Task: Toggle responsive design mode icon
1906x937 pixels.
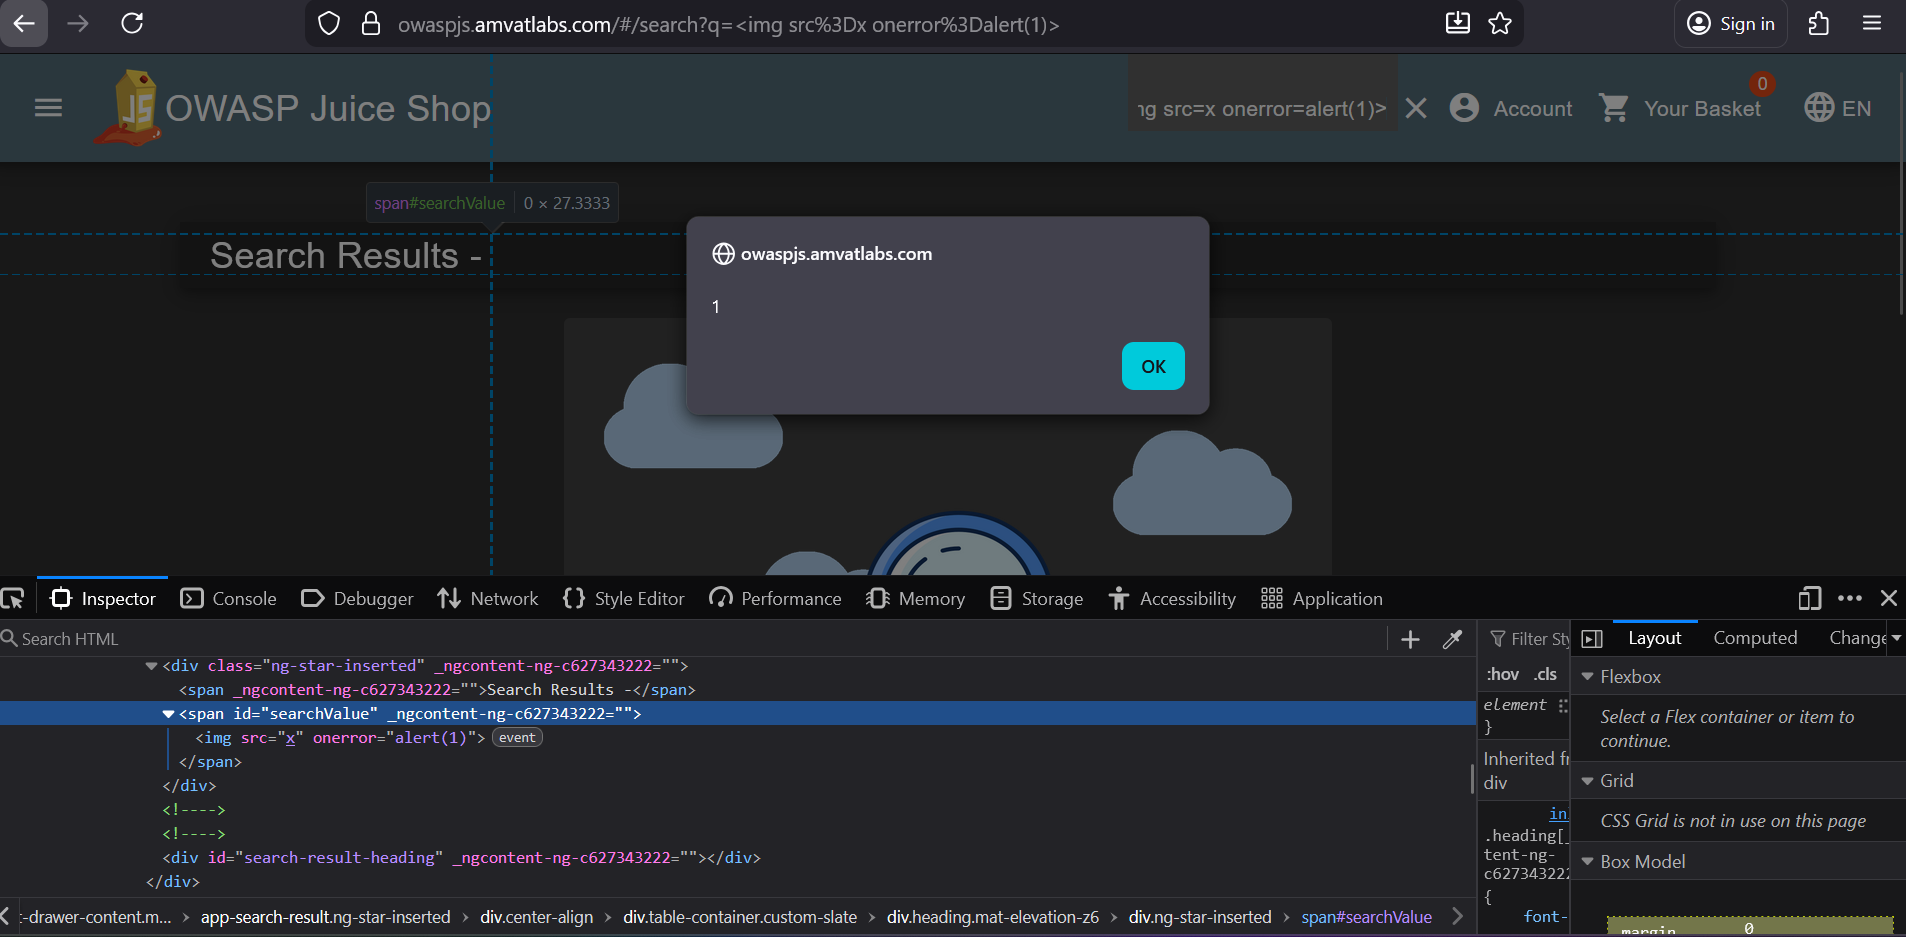Action: (x=1809, y=598)
